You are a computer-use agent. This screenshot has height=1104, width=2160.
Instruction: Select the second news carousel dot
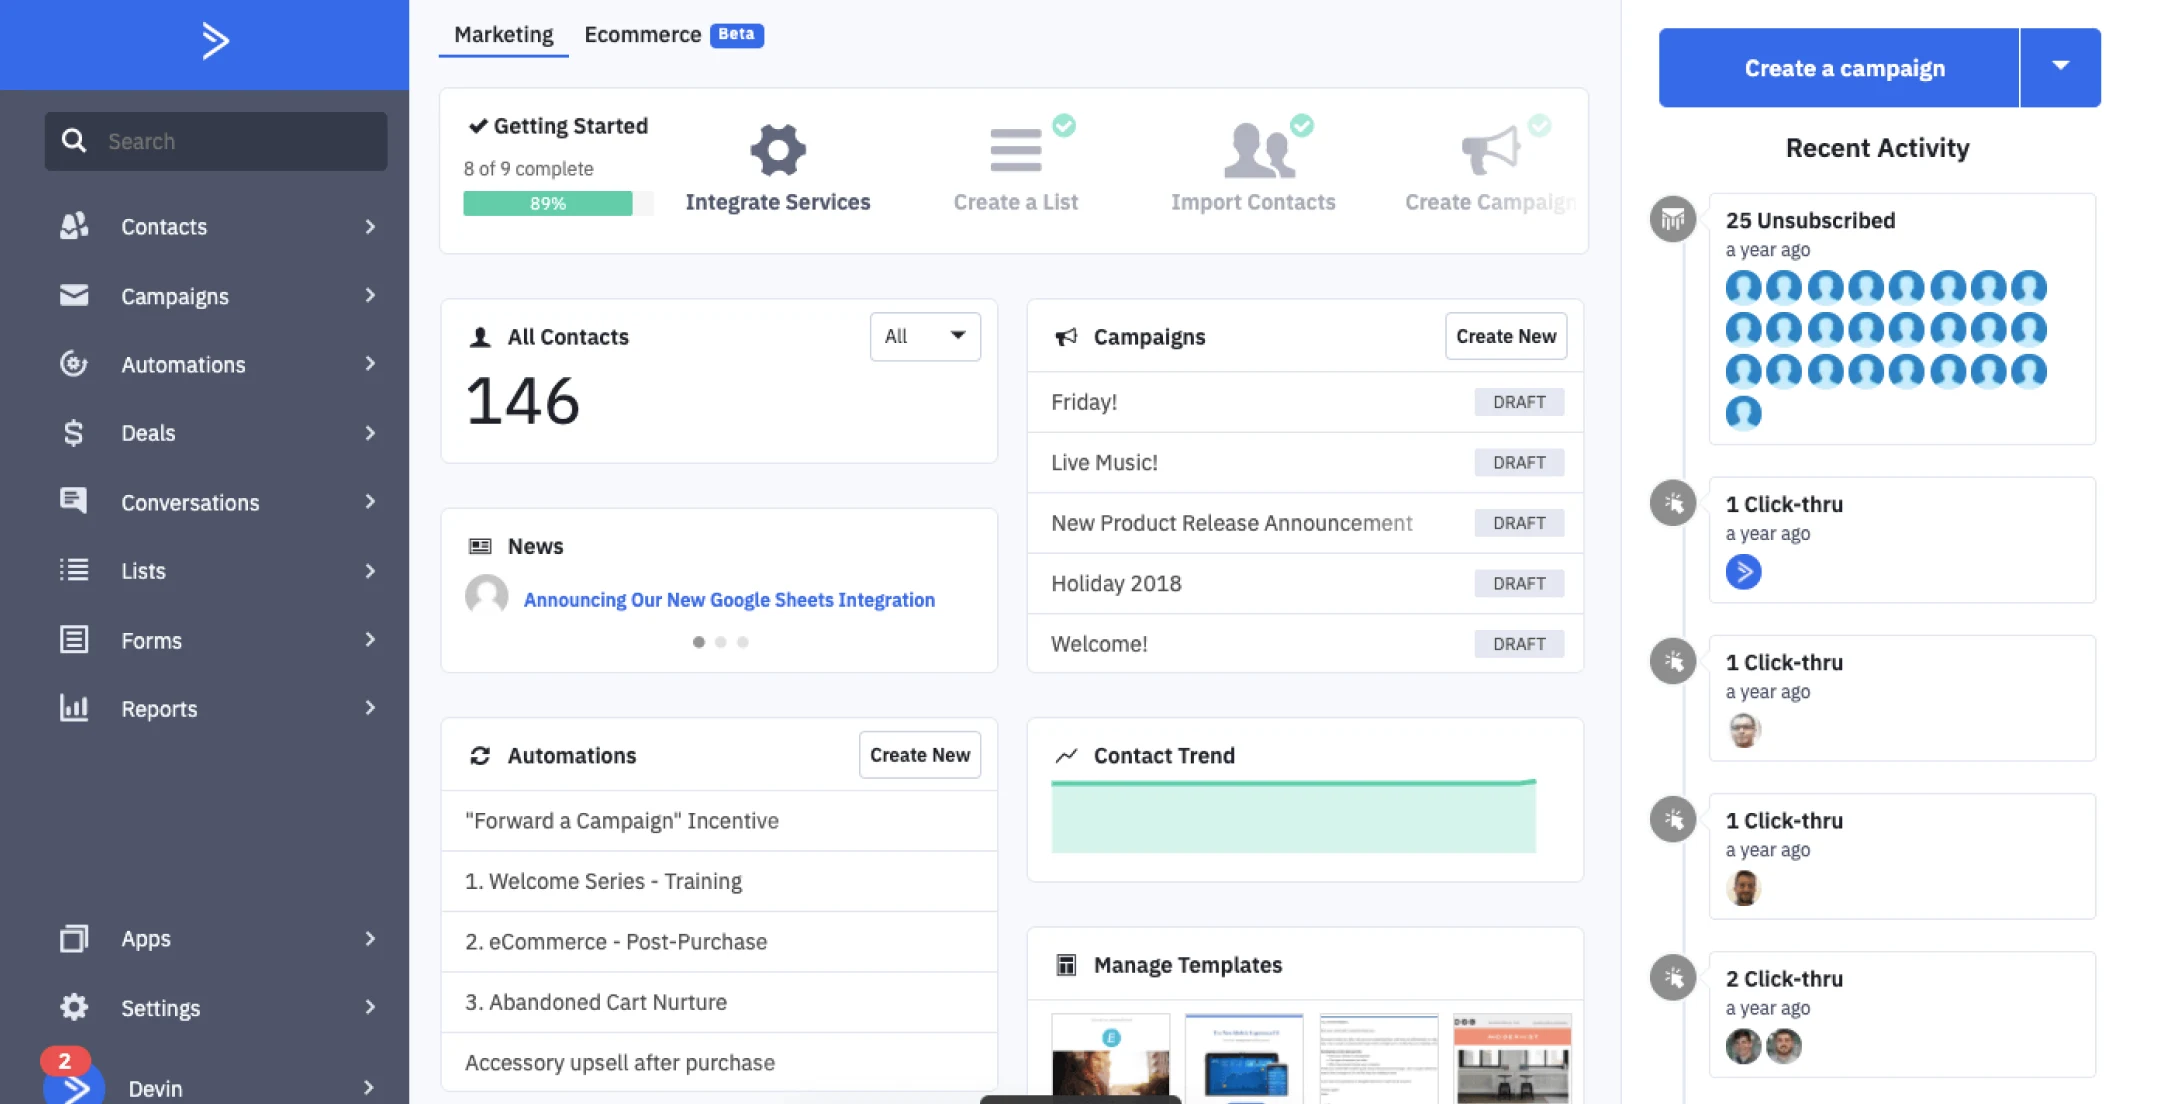(720, 642)
